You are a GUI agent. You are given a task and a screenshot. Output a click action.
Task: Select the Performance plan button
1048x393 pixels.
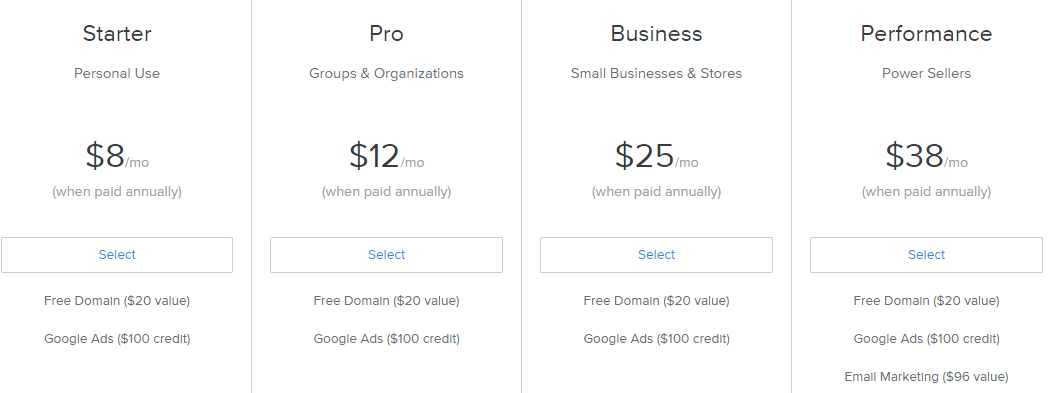[x=926, y=255]
